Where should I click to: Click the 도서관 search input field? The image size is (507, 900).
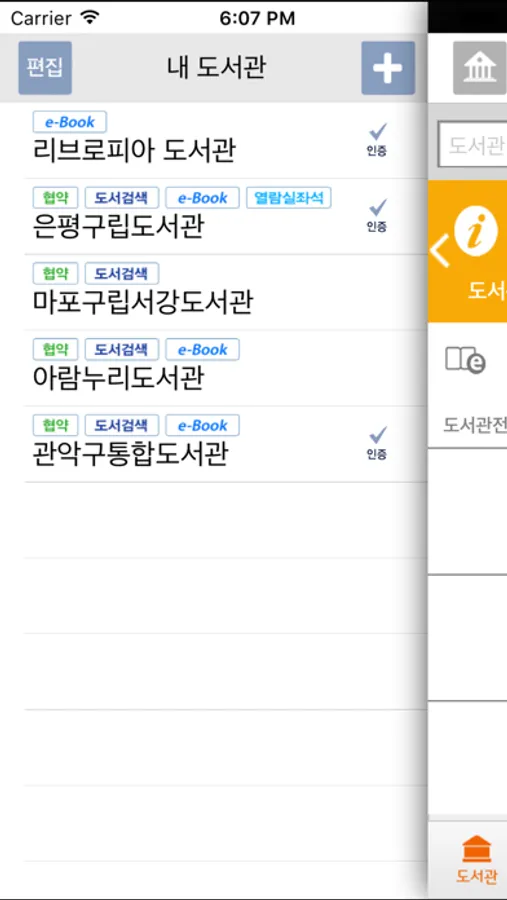coord(473,145)
